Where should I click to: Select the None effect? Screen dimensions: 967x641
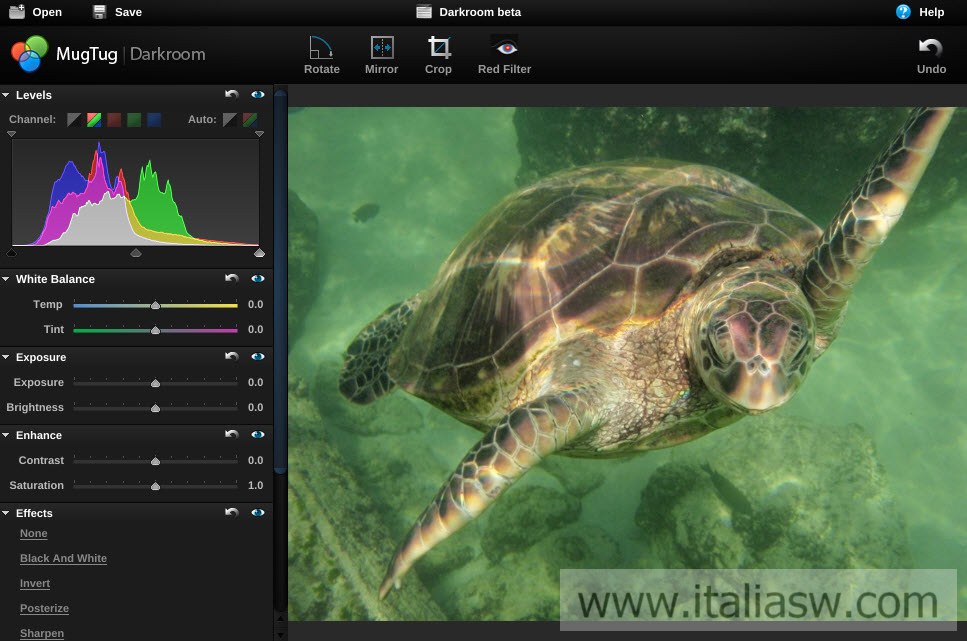click(x=33, y=533)
